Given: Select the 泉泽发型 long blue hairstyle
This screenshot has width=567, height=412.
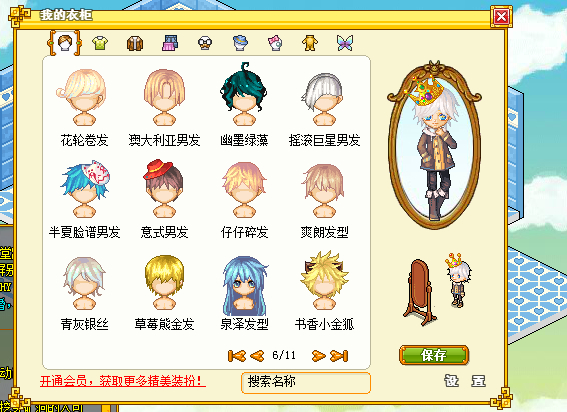Looking at the screenshot, I should tap(244, 293).
